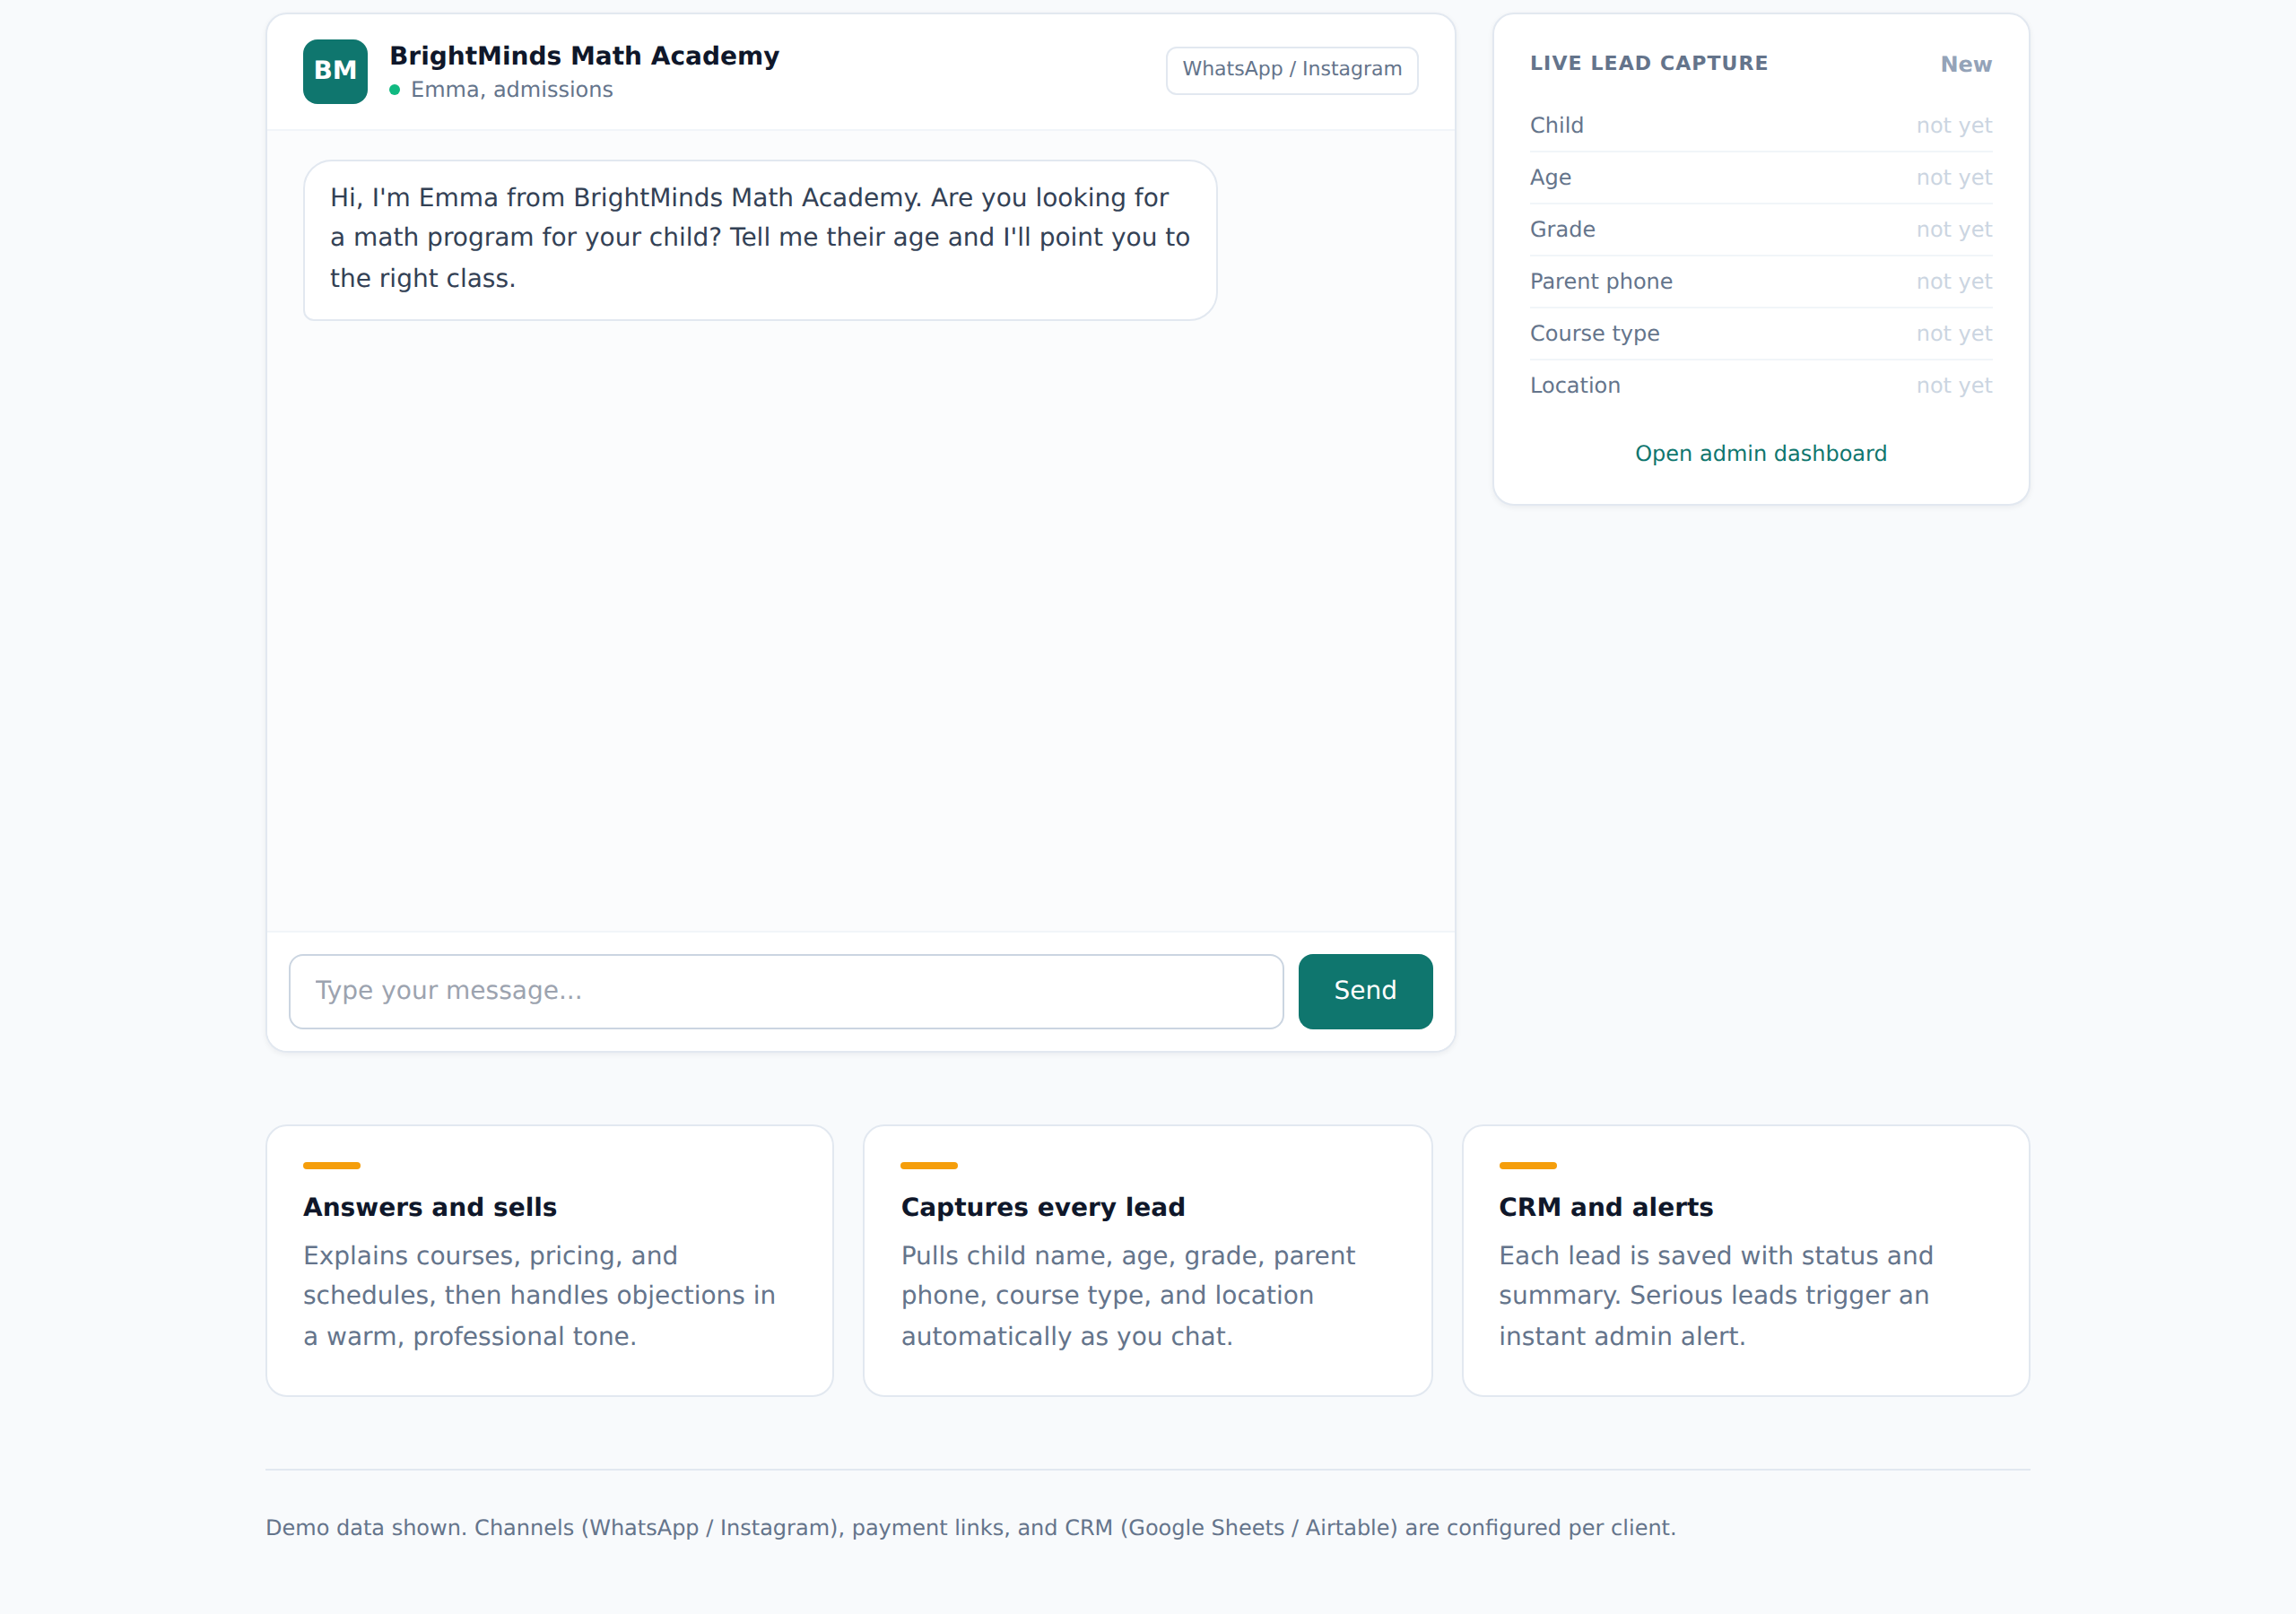Select the Child row in lead capture
2296x1614 pixels.
click(x=1761, y=126)
